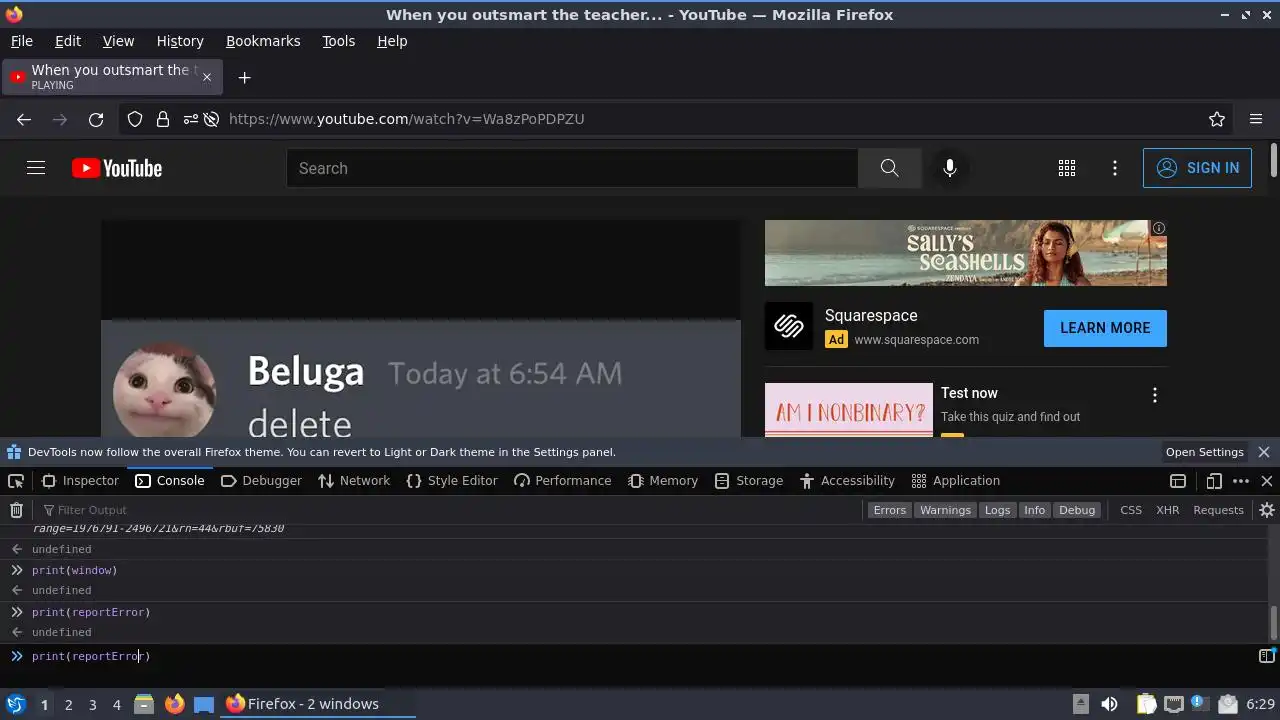Open the File menu
Image resolution: width=1280 pixels, height=720 pixels.
pyautogui.click(x=22, y=41)
